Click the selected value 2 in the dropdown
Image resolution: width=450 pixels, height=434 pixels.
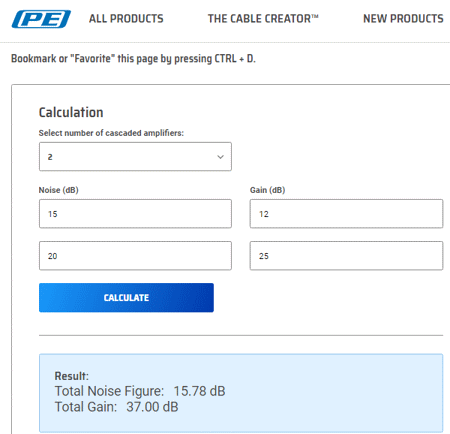pyautogui.click(x=50, y=157)
